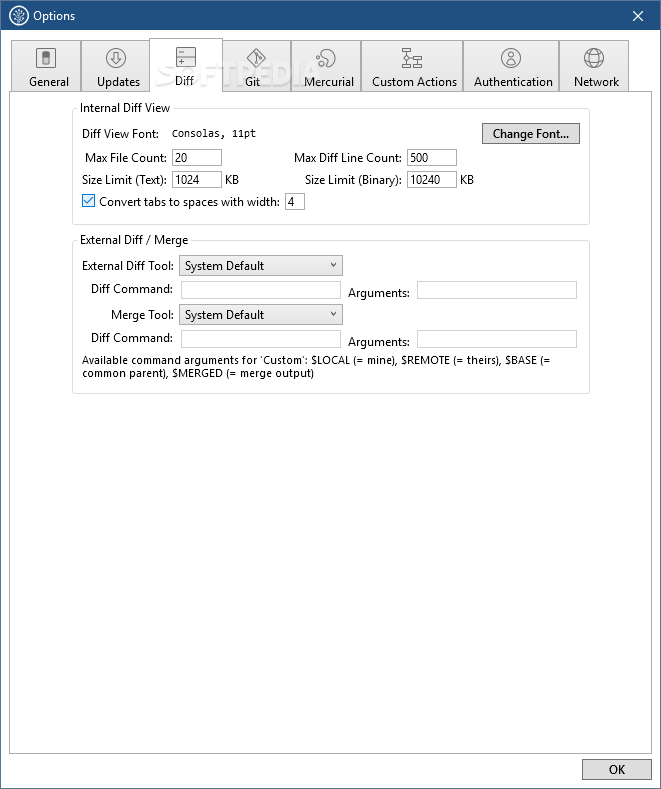Image resolution: width=661 pixels, height=789 pixels.
Task: Open the General tab icon
Action: tap(46, 58)
